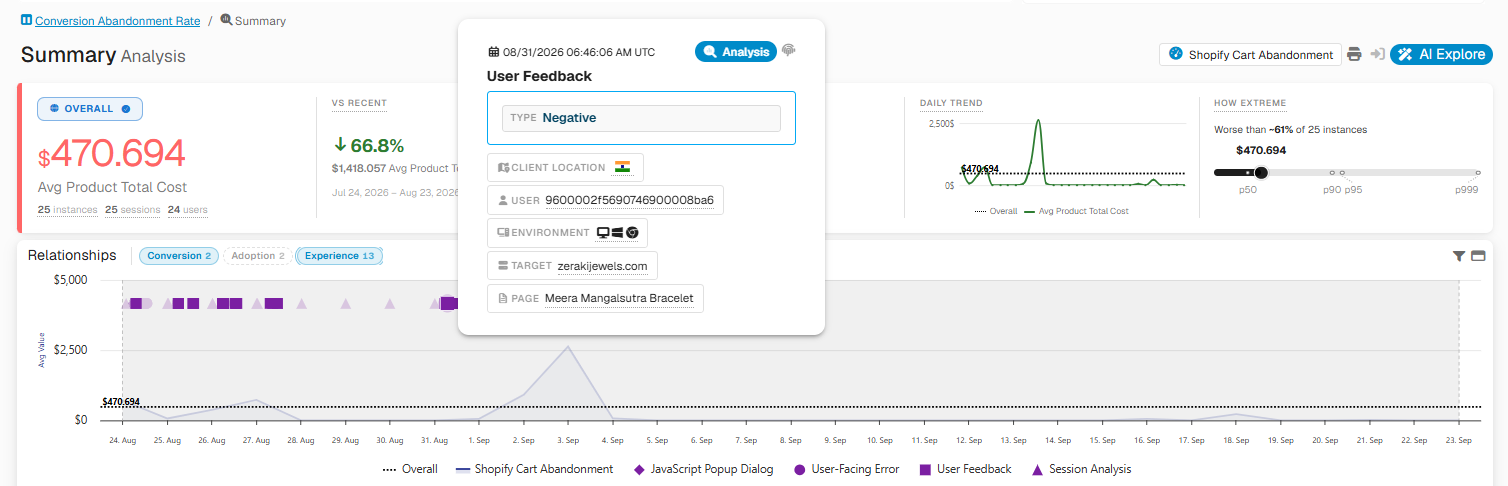
Task: Click the percentile slider handle
Action: click(x=1261, y=173)
